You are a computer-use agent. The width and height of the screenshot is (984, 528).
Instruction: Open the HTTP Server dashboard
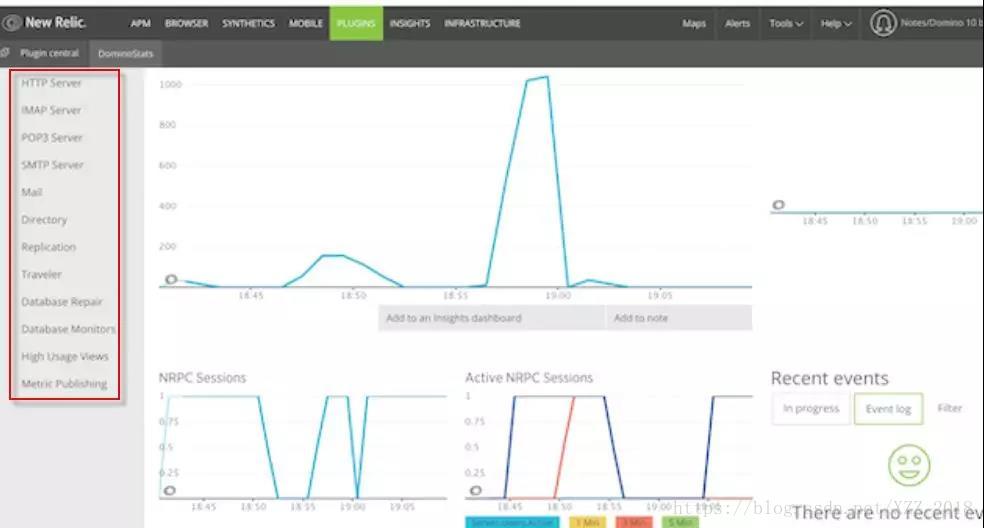[x=51, y=83]
